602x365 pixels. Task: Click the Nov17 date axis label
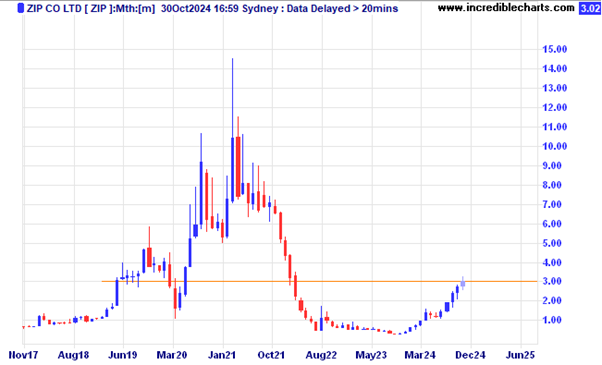pos(23,355)
